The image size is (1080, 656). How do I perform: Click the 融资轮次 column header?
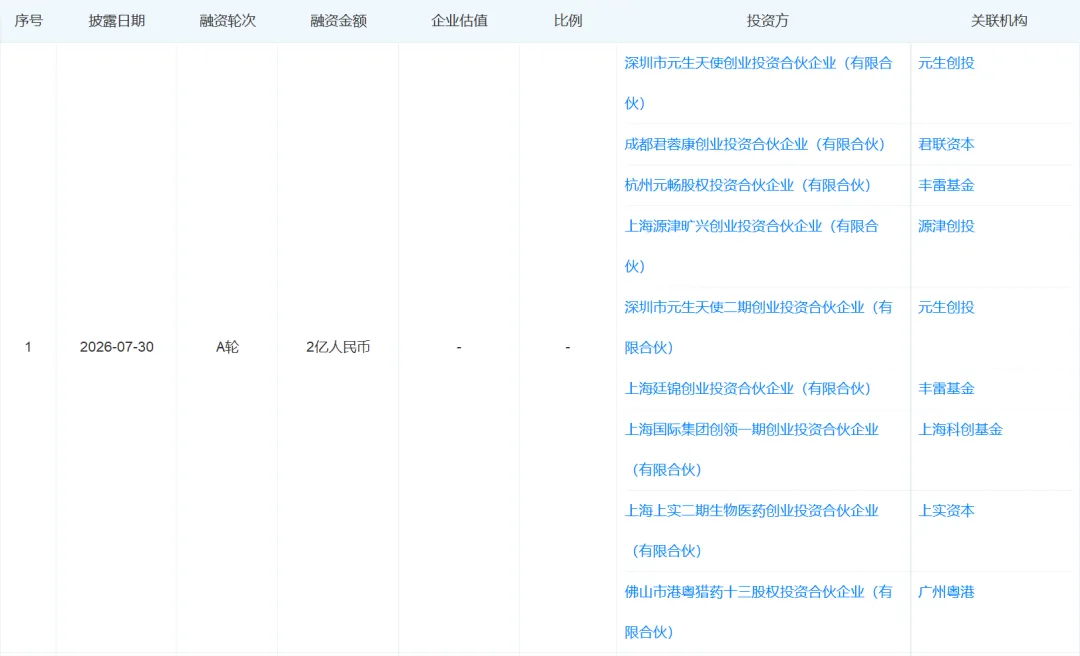pos(227,21)
